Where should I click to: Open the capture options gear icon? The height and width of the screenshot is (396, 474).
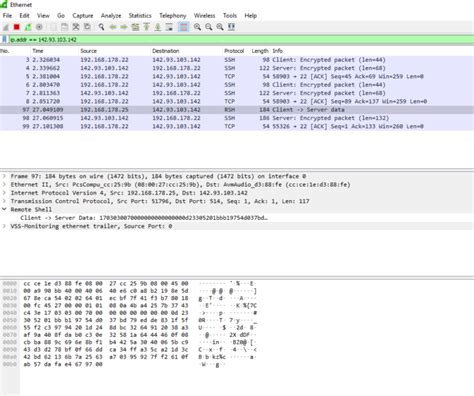[x=39, y=27]
